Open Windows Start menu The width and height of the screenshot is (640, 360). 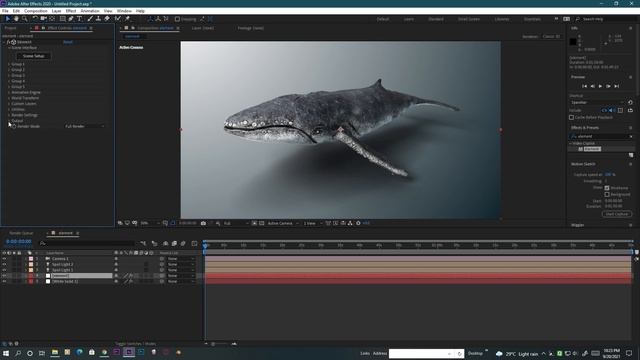[x=6, y=353]
